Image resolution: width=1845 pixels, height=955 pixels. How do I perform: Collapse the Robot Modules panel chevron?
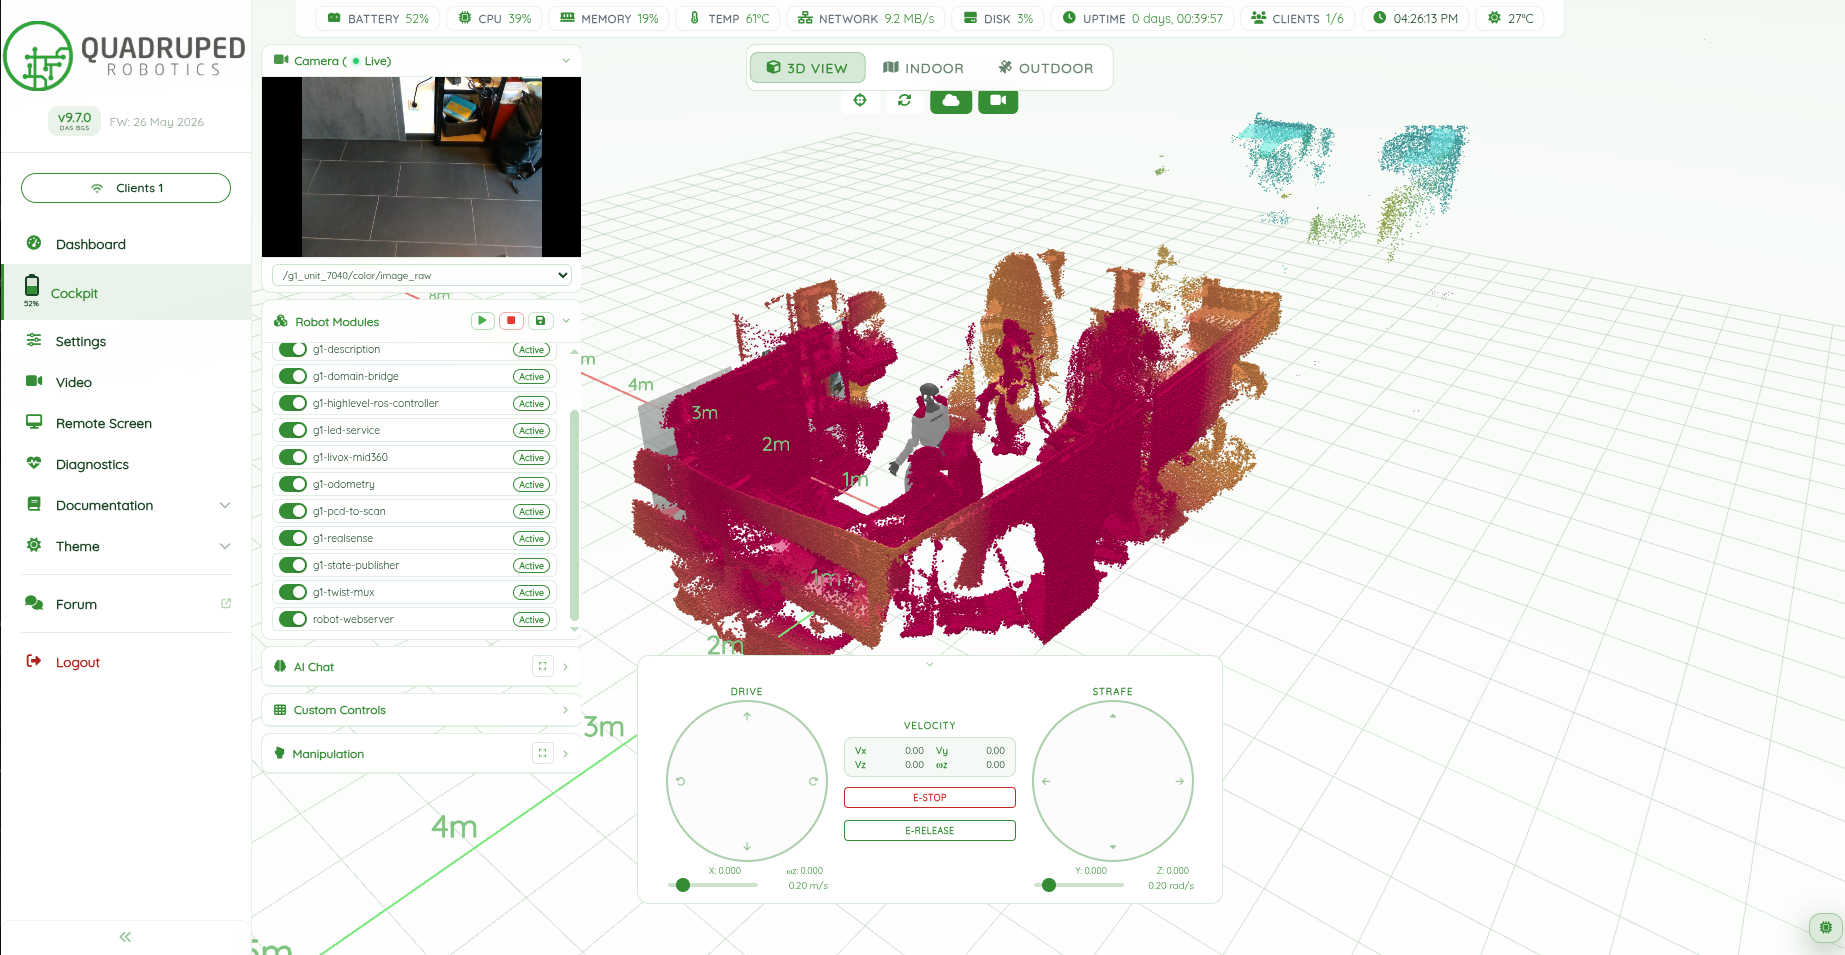566,321
